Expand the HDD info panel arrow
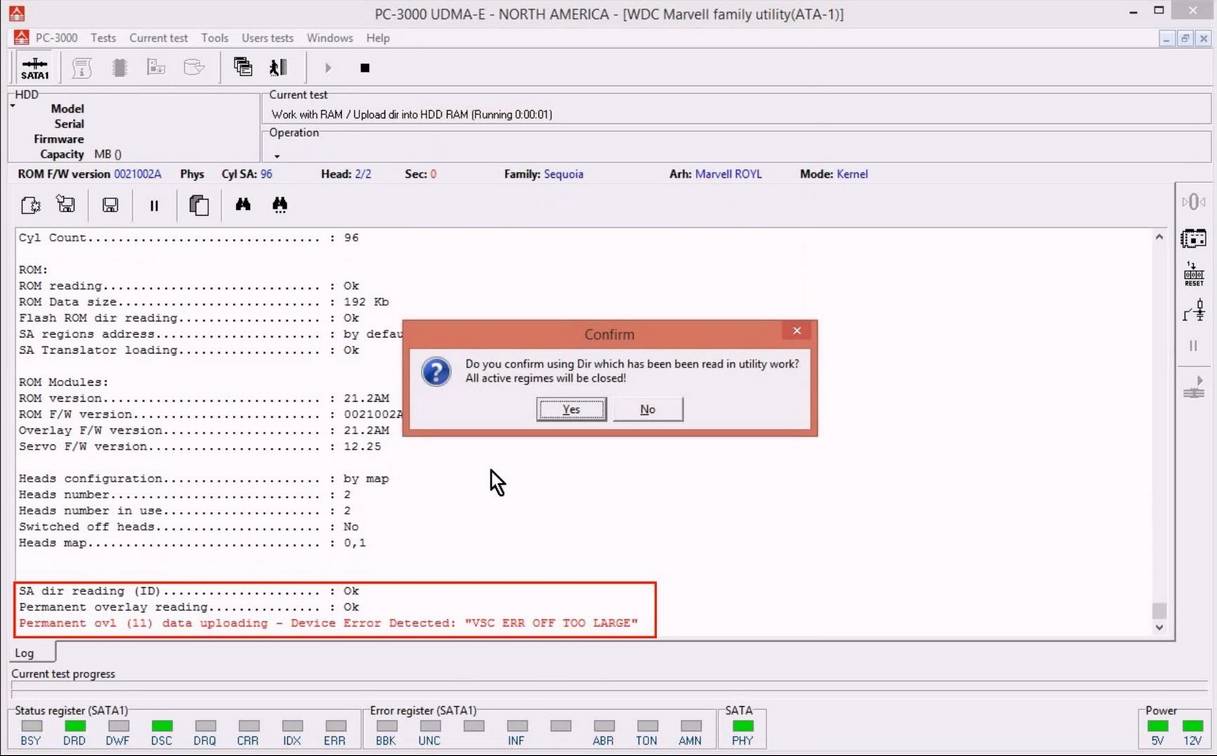1217x756 pixels. (x=13, y=105)
